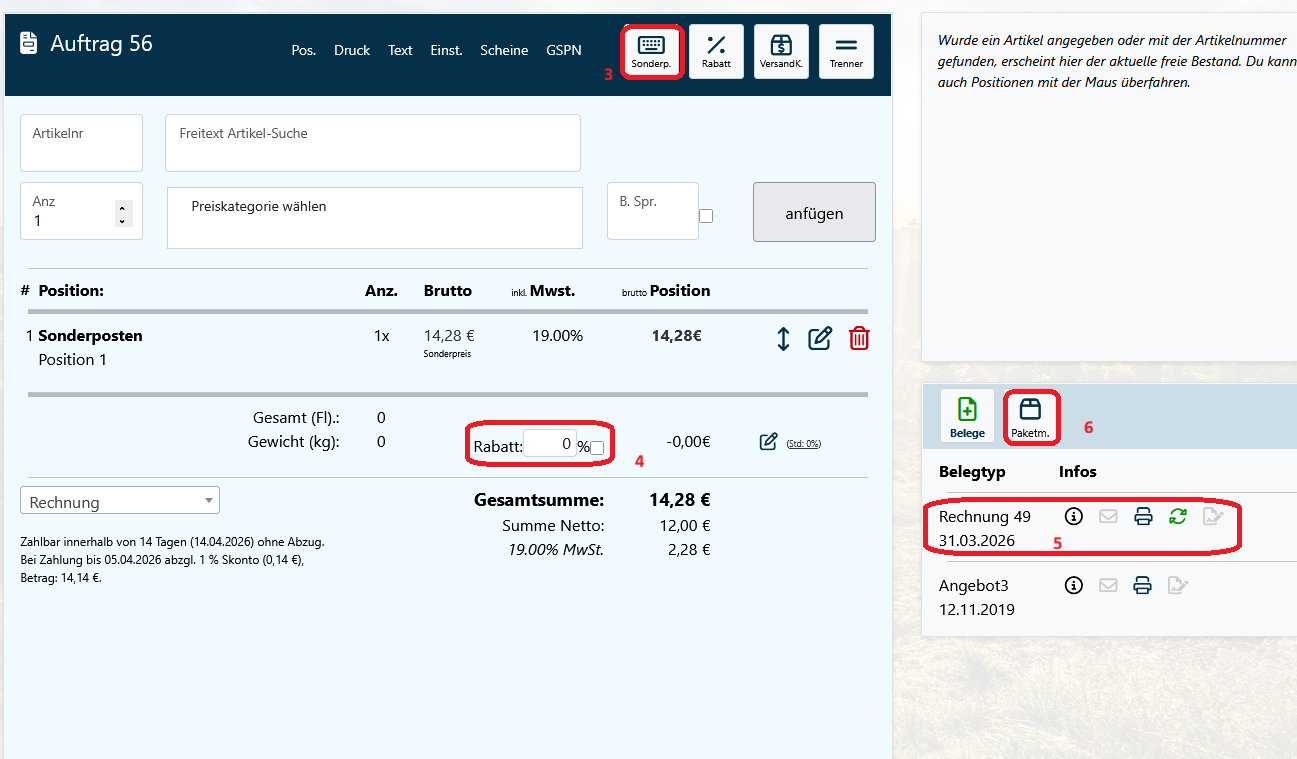Open the Rabatt percent toolbar button

coord(716,51)
